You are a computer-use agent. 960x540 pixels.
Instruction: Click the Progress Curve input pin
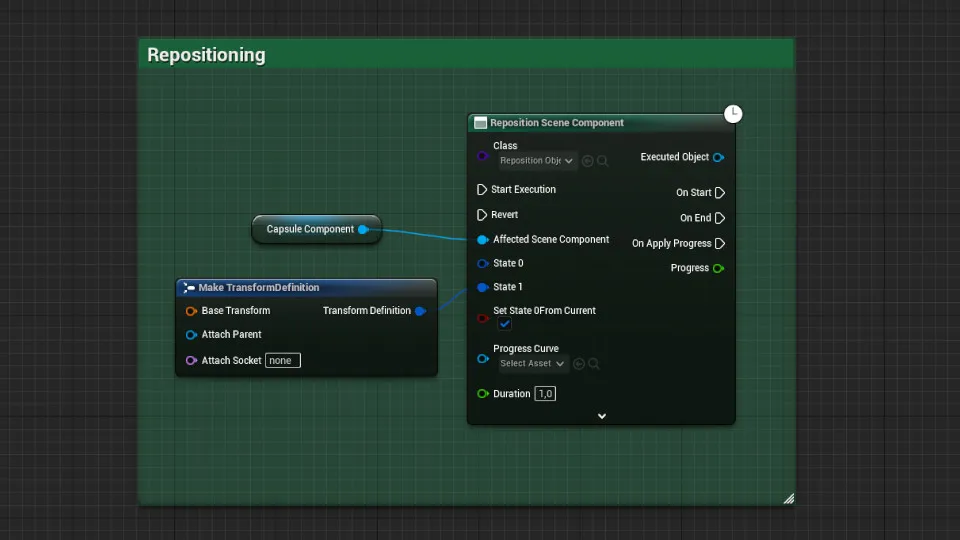482,359
